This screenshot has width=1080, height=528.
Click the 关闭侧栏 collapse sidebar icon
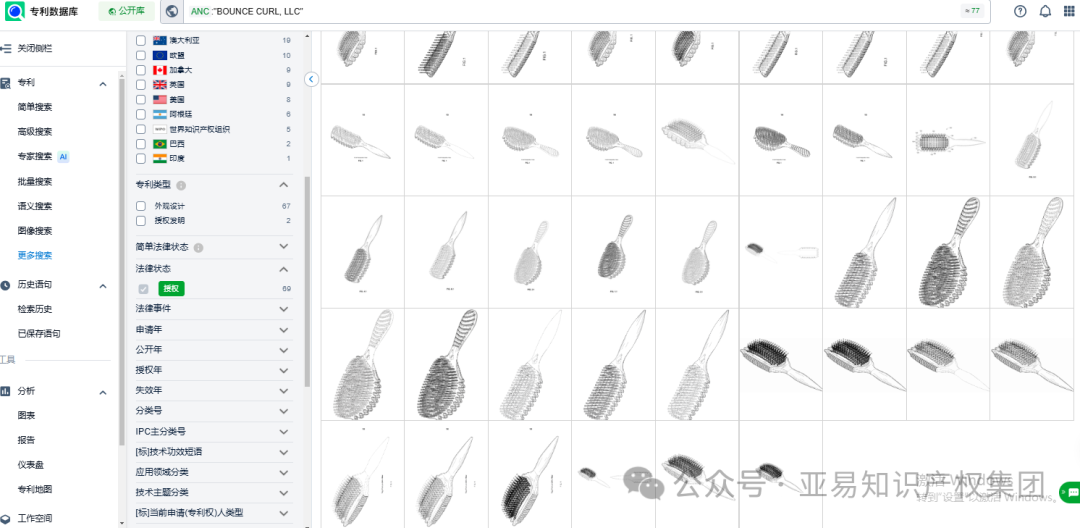[7, 48]
